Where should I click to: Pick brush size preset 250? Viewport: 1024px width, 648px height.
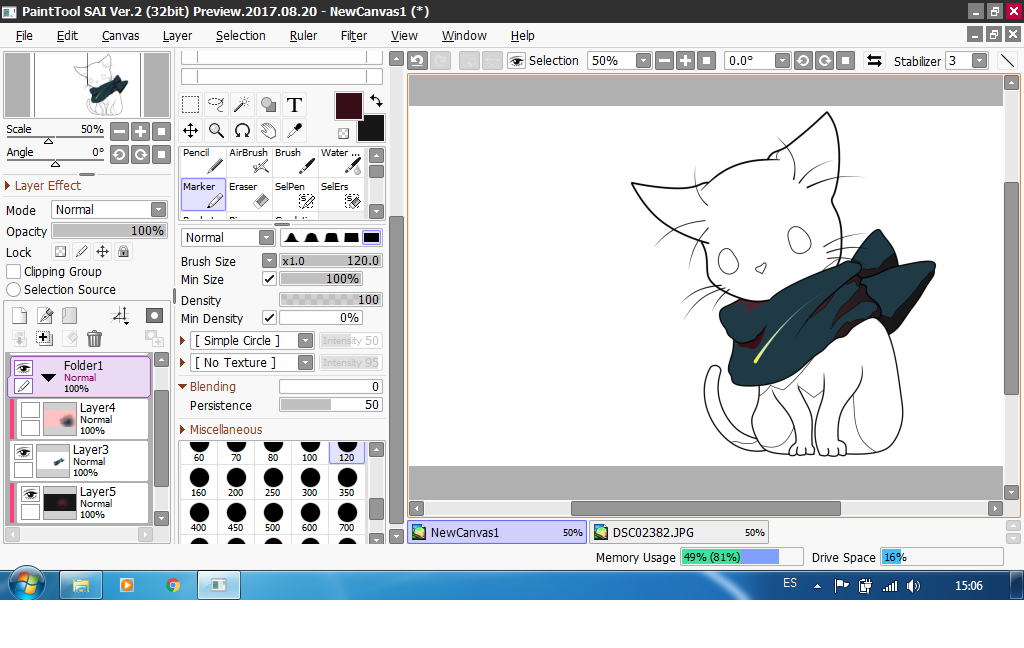click(273, 483)
